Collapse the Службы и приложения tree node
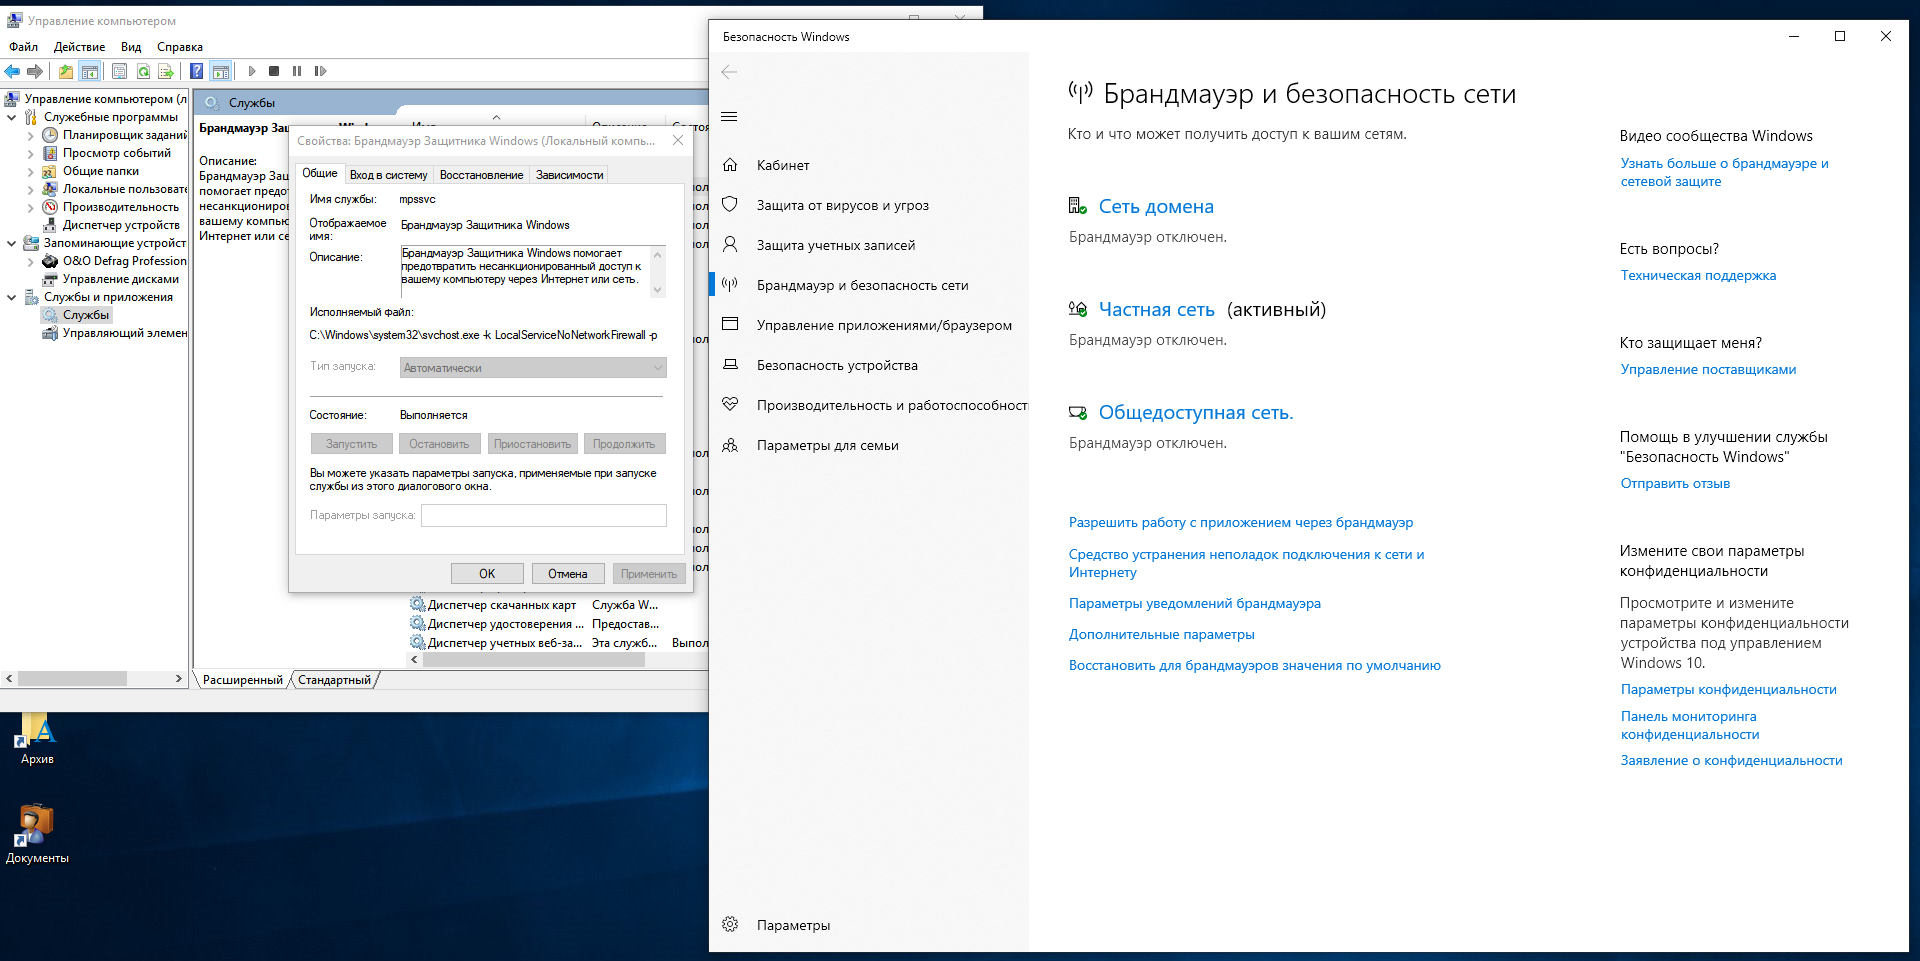Image resolution: width=1920 pixels, height=961 pixels. pos(12,297)
